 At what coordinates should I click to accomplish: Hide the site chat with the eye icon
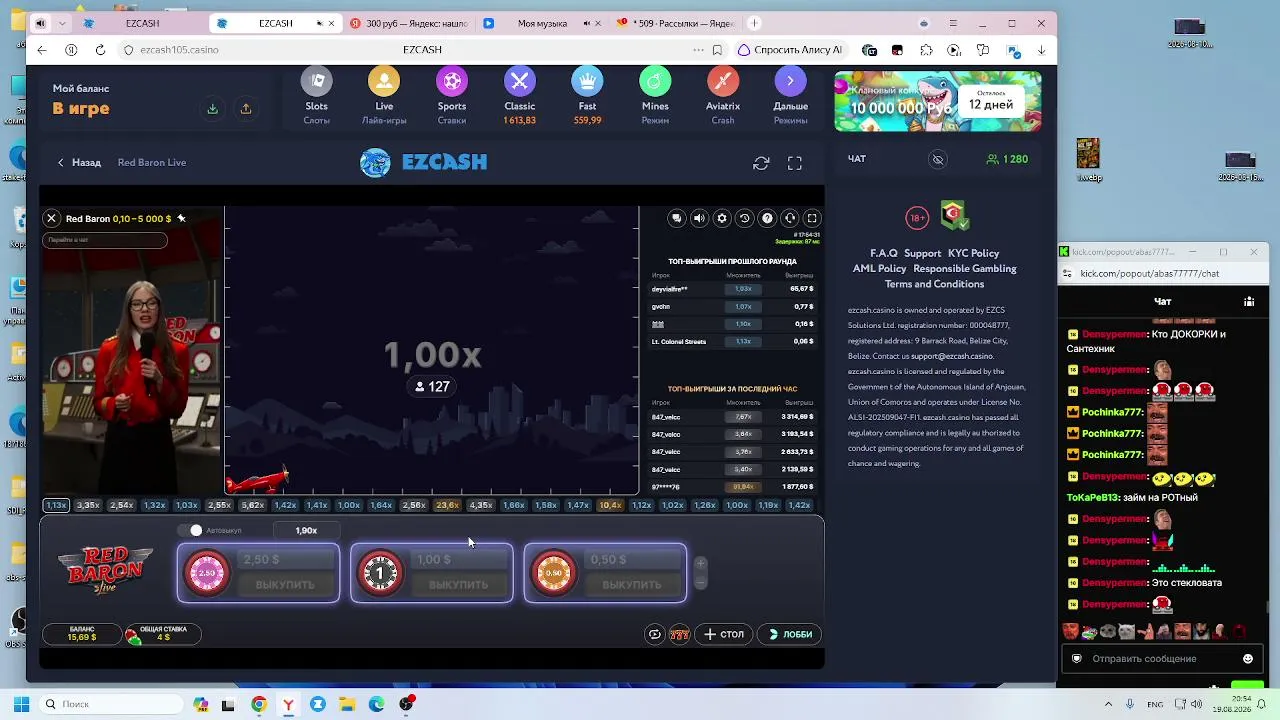click(x=938, y=159)
